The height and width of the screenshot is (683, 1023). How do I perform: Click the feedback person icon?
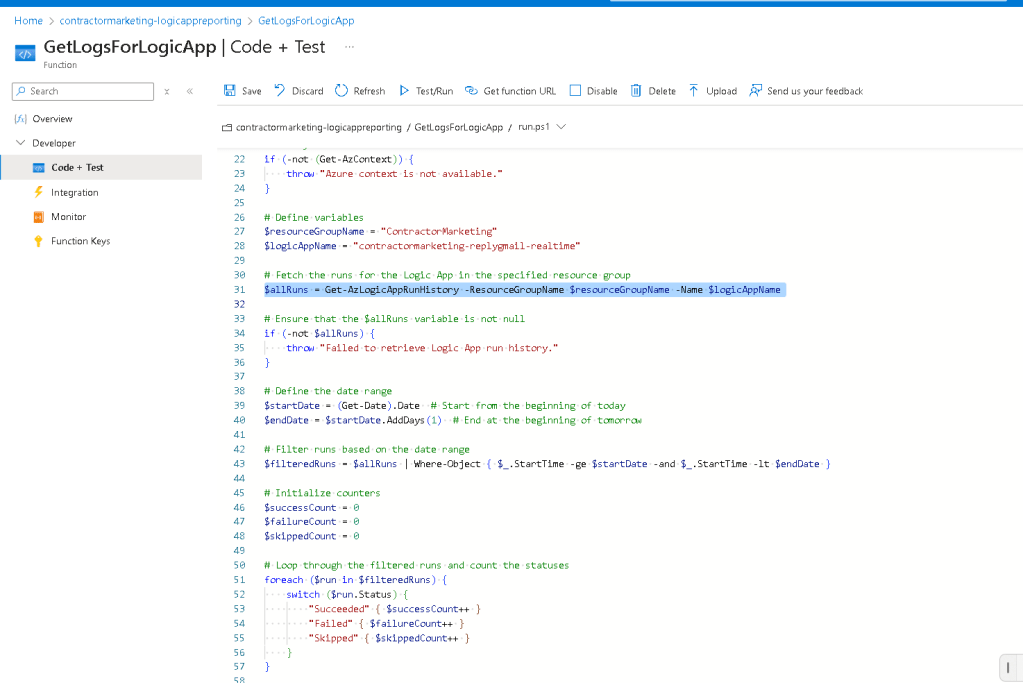[x=755, y=91]
